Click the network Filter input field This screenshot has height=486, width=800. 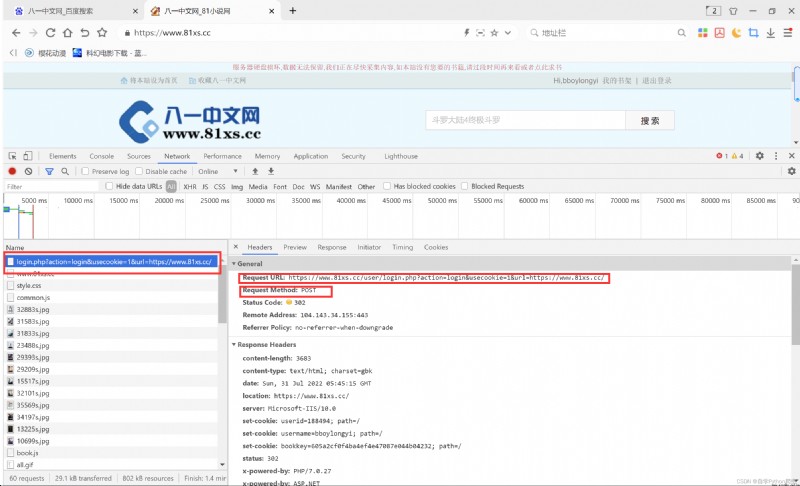[x=51, y=187]
